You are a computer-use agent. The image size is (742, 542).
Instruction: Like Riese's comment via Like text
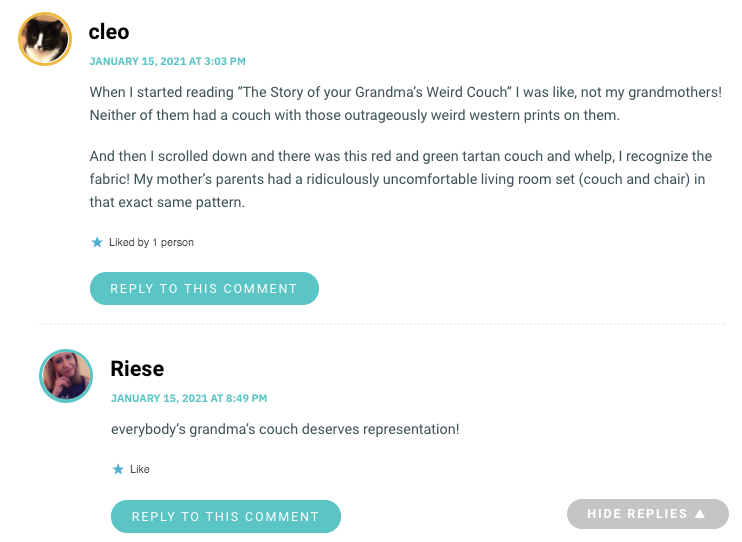[140, 469]
